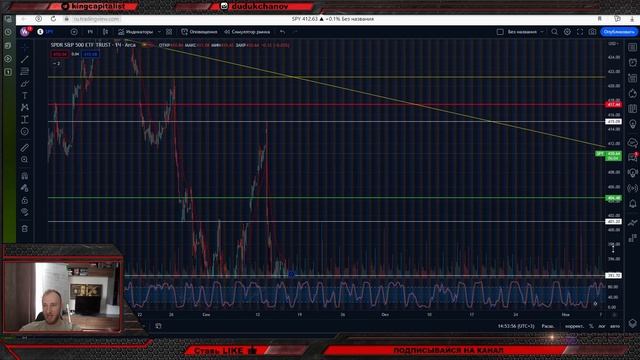Viewport: 640px width, 360px height.
Task: Open the user profile avatar menu
Action: pyautogui.click(x=24, y=31)
